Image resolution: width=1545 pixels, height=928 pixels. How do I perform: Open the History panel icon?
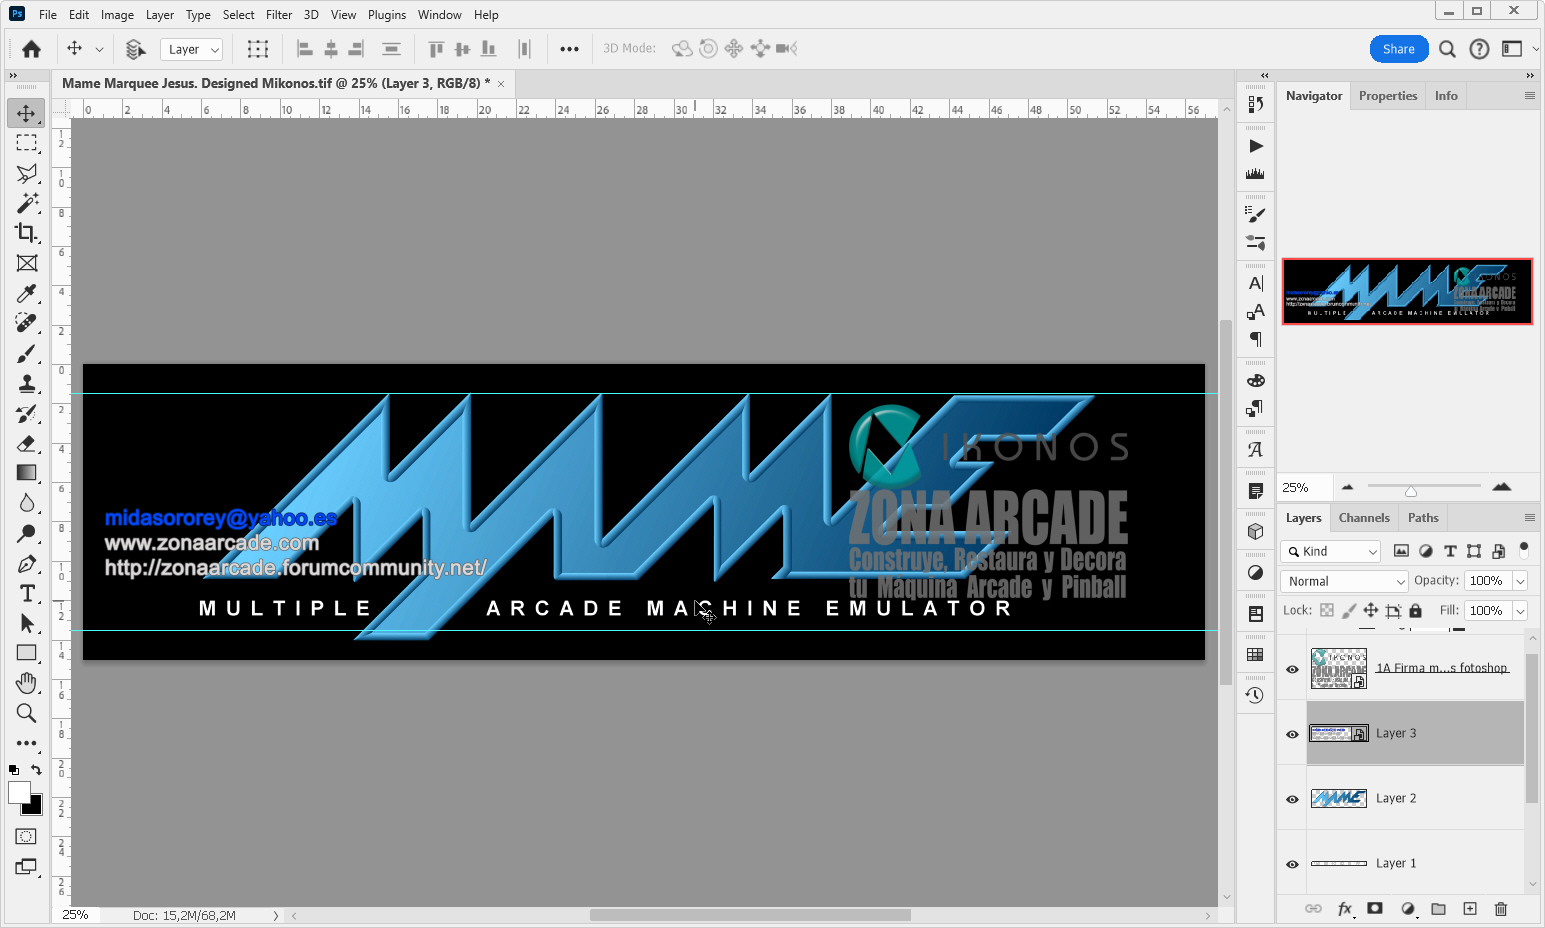pos(1255,695)
